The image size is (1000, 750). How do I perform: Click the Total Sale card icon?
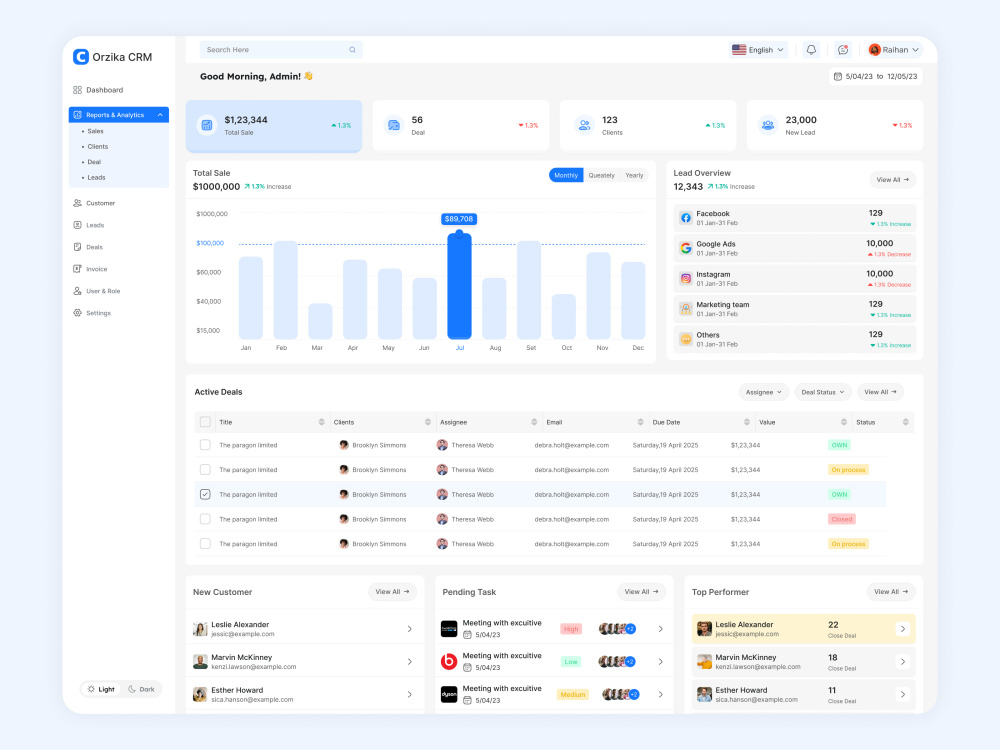click(x=207, y=126)
